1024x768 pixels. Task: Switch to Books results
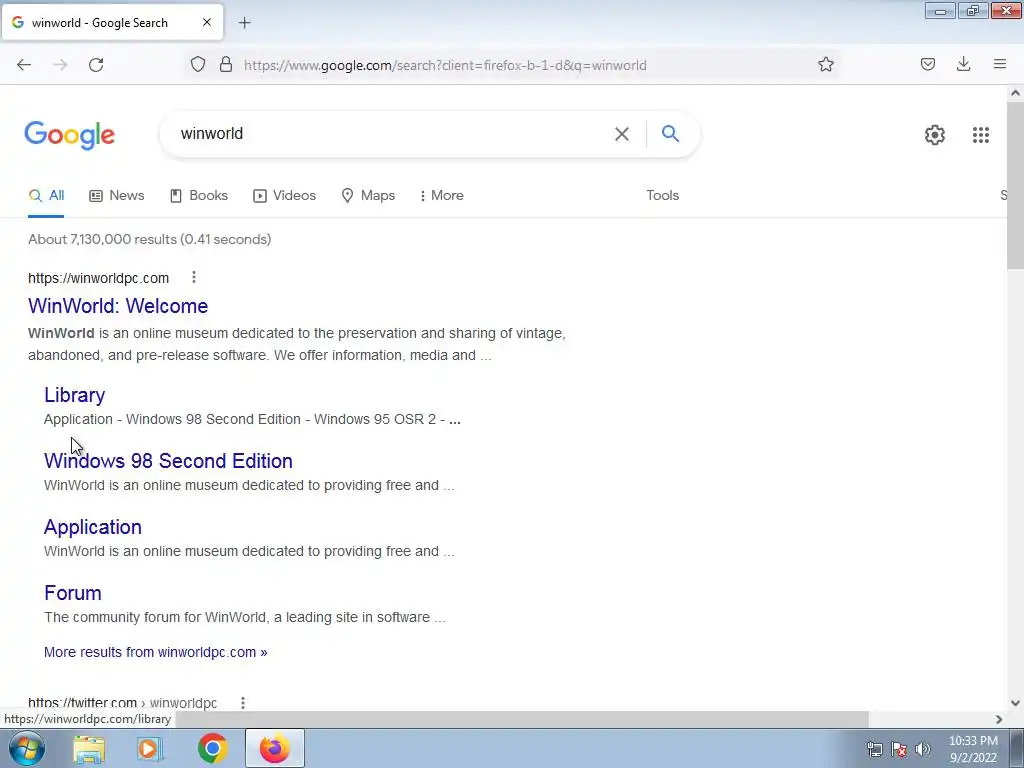(x=199, y=195)
